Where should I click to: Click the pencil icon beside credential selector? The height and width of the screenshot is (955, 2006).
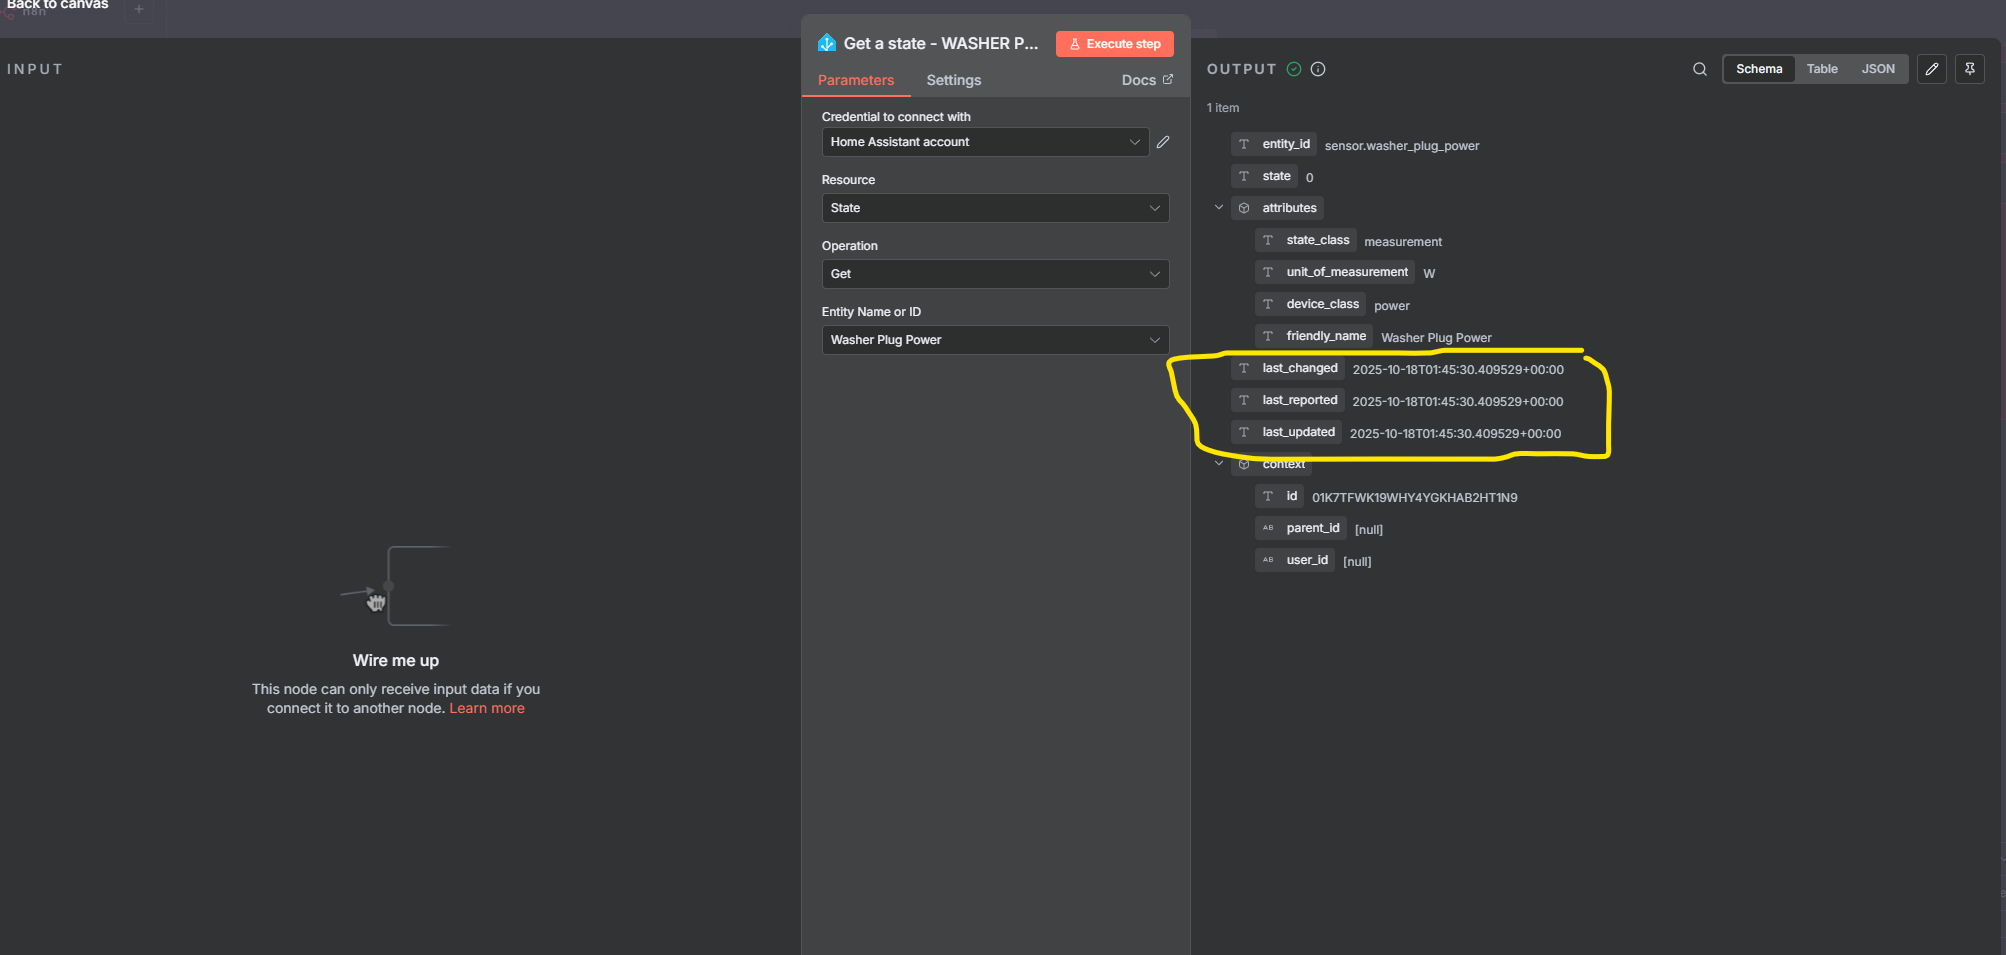1163,142
